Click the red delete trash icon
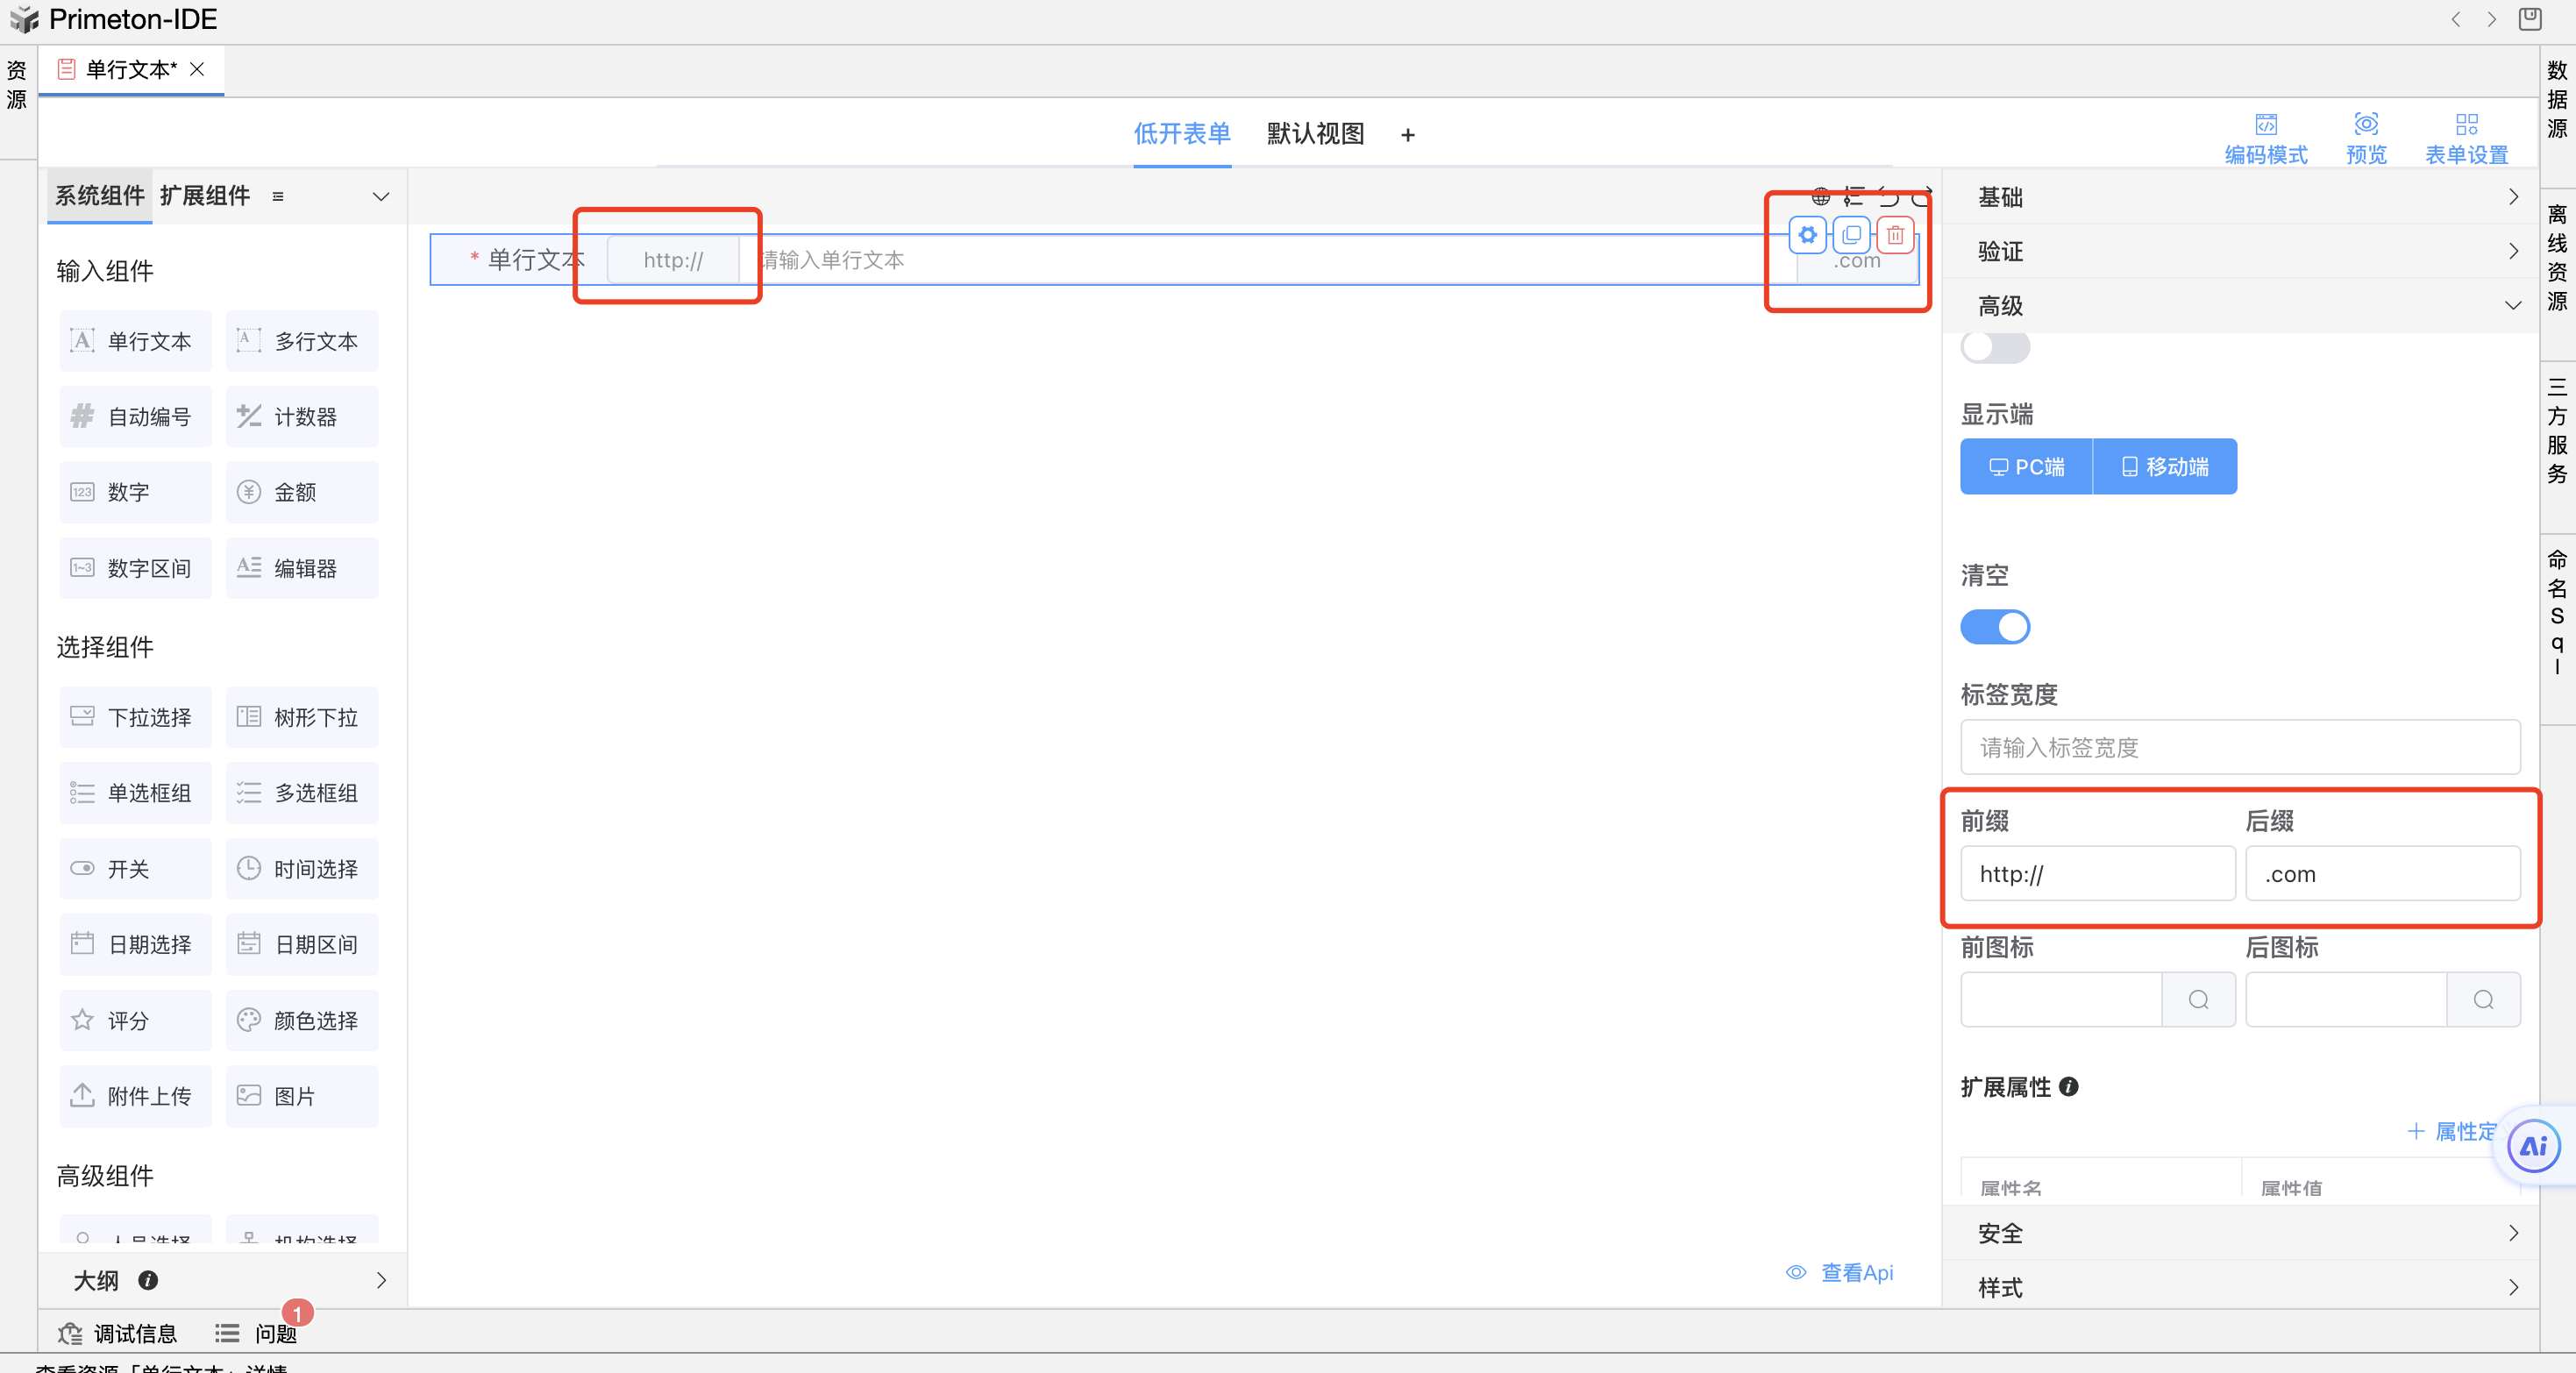Image resolution: width=2576 pixels, height=1373 pixels. click(1895, 235)
